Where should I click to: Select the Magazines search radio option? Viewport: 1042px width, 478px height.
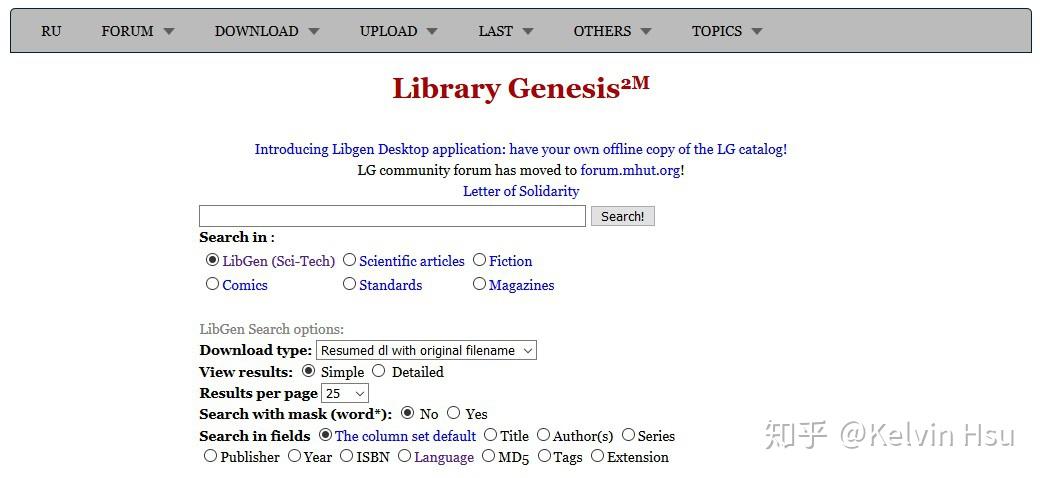tap(479, 284)
